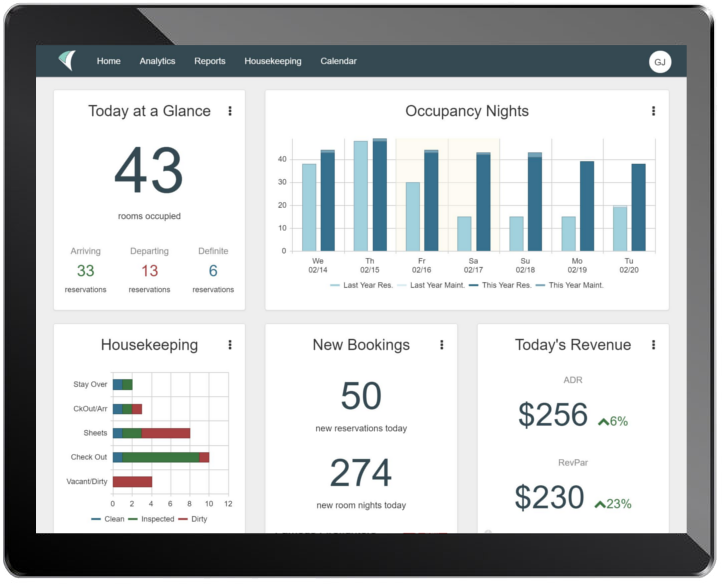Open Today at a Glance options menu
The width and height of the screenshot is (722, 584).
(230, 111)
